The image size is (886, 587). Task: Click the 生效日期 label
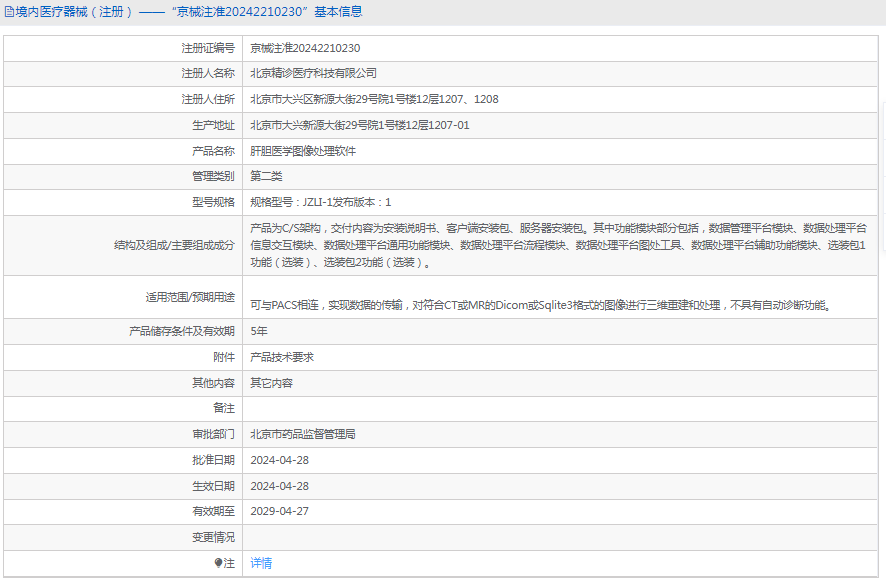coord(213,486)
